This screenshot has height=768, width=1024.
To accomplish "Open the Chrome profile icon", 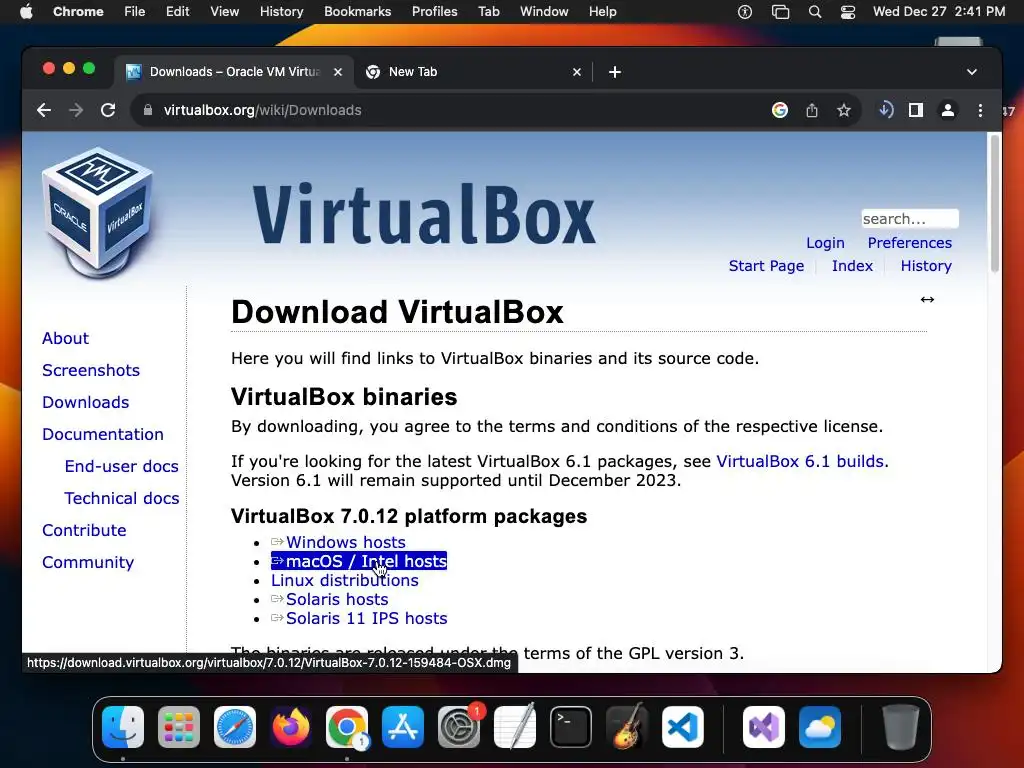I will 948,110.
